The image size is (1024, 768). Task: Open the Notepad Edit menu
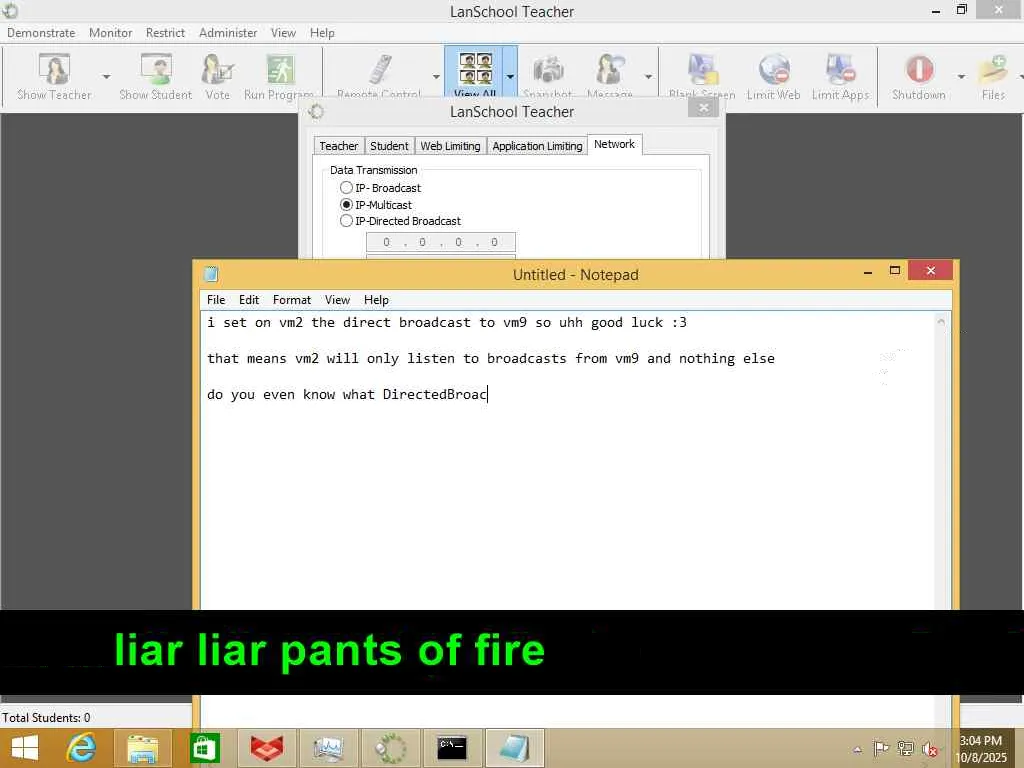pos(249,300)
